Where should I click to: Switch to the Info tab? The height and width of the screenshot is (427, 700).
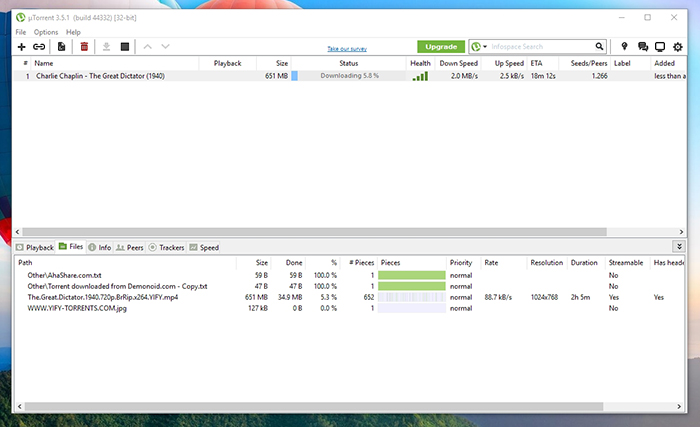[x=100, y=247]
